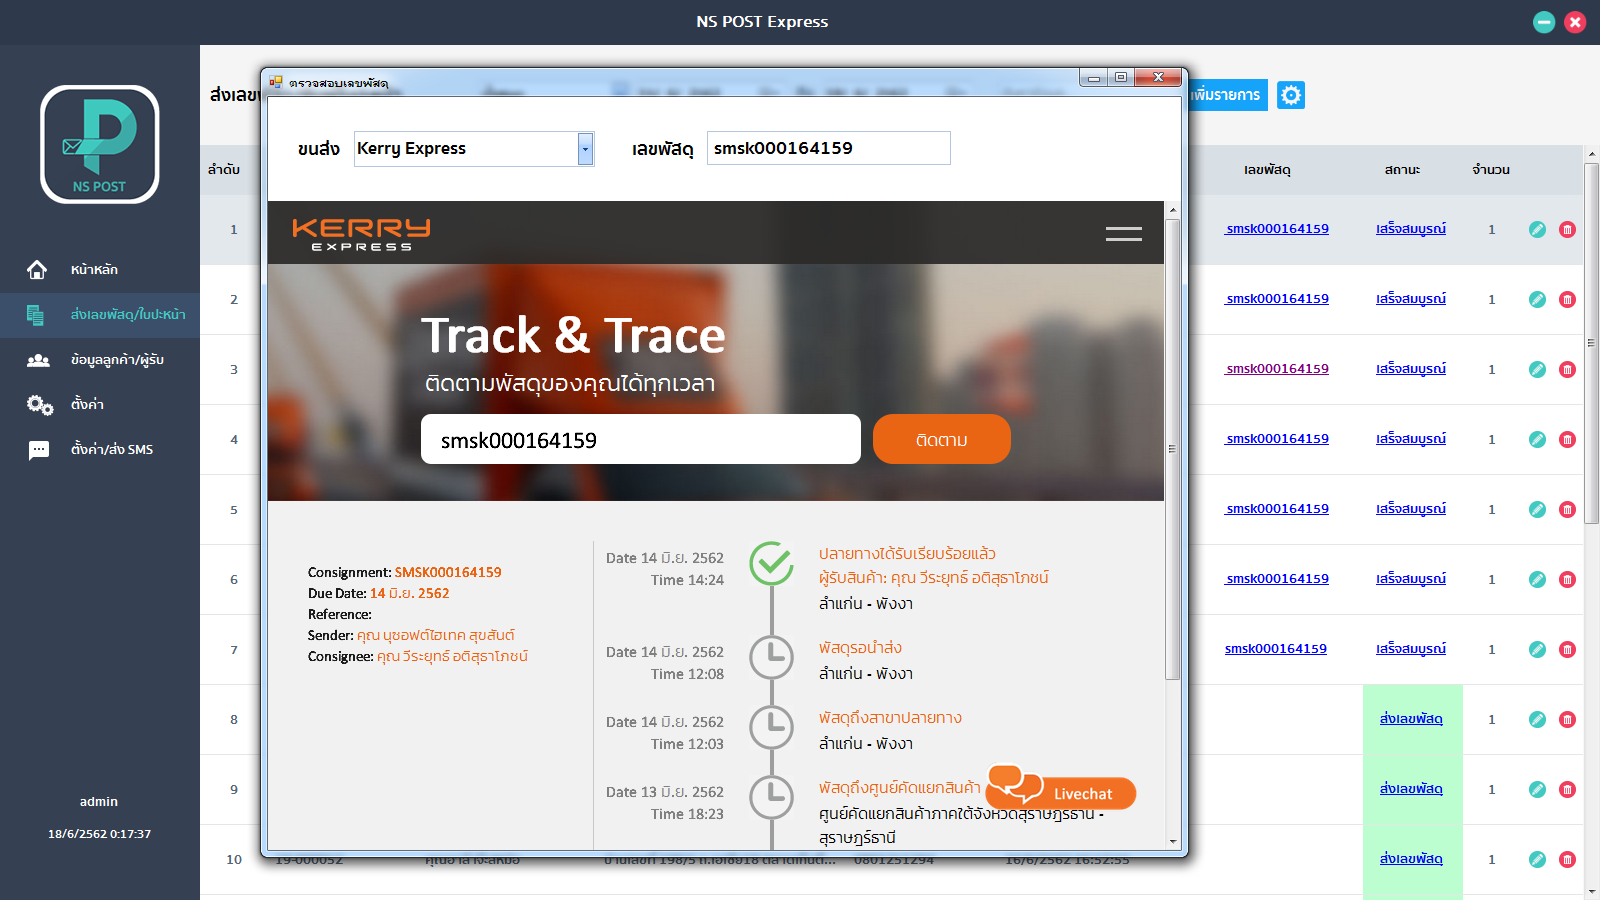Image resolution: width=1600 pixels, height=900 pixels.
Task: Click ส่งเลขพัสดุ link in row 9
Action: [1411, 789]
